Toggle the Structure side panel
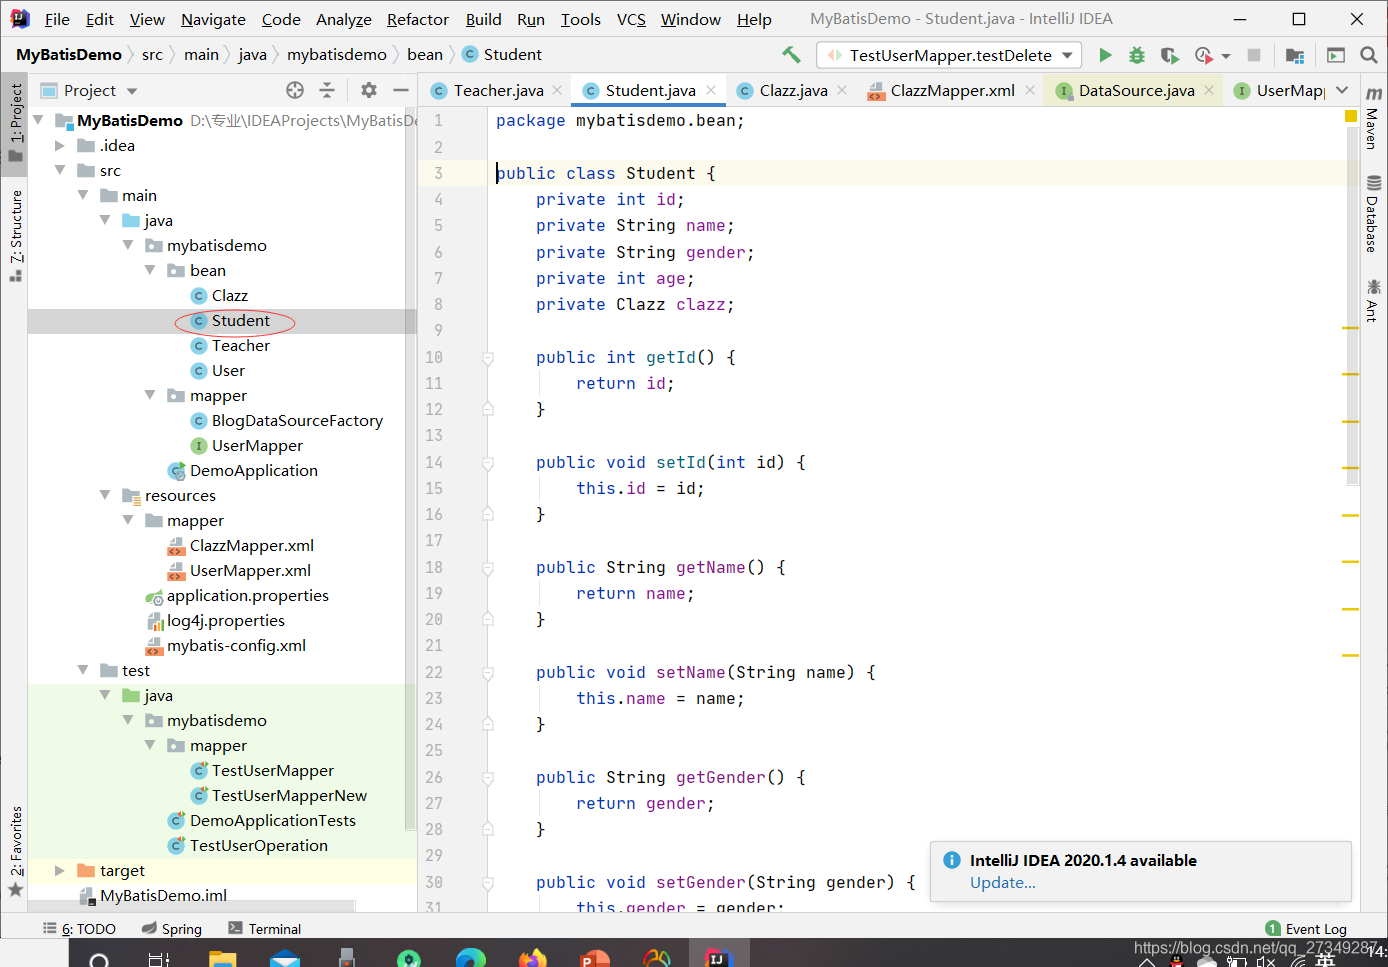The image size is (1388, 967). point(15,234)
